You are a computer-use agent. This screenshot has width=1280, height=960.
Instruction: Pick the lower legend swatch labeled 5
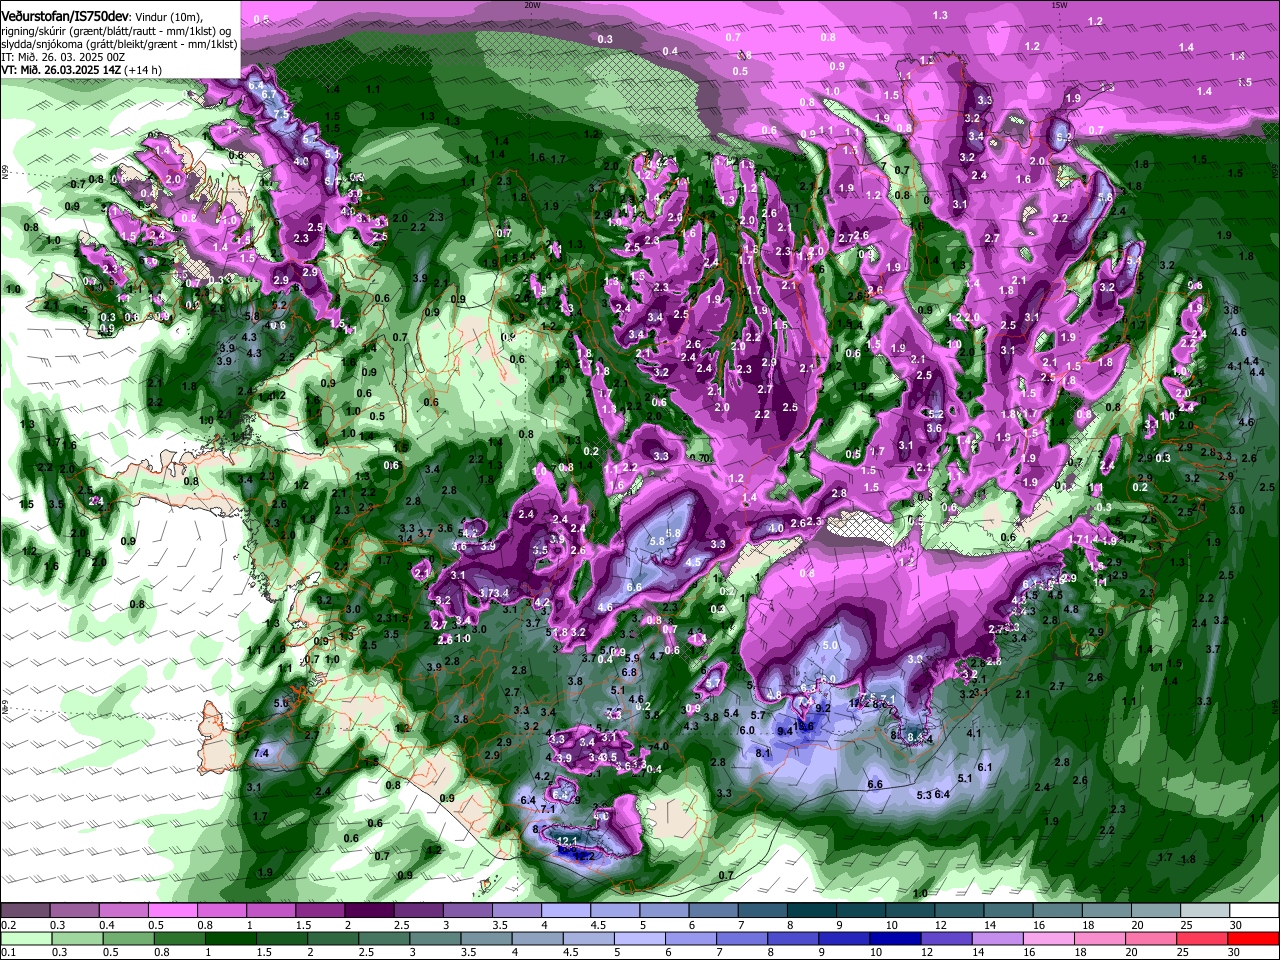point(639,938)
